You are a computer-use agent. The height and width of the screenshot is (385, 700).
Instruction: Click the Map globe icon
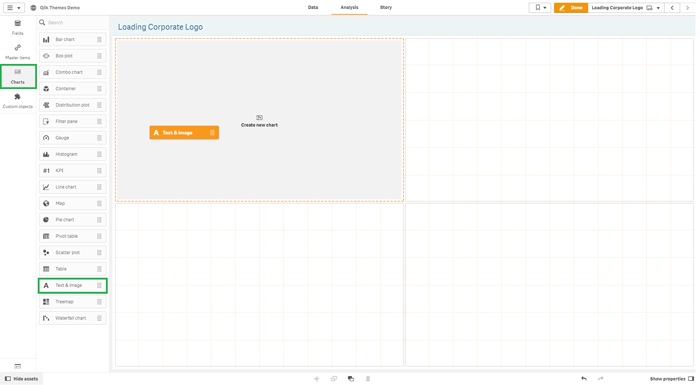[x=46, y=203]
